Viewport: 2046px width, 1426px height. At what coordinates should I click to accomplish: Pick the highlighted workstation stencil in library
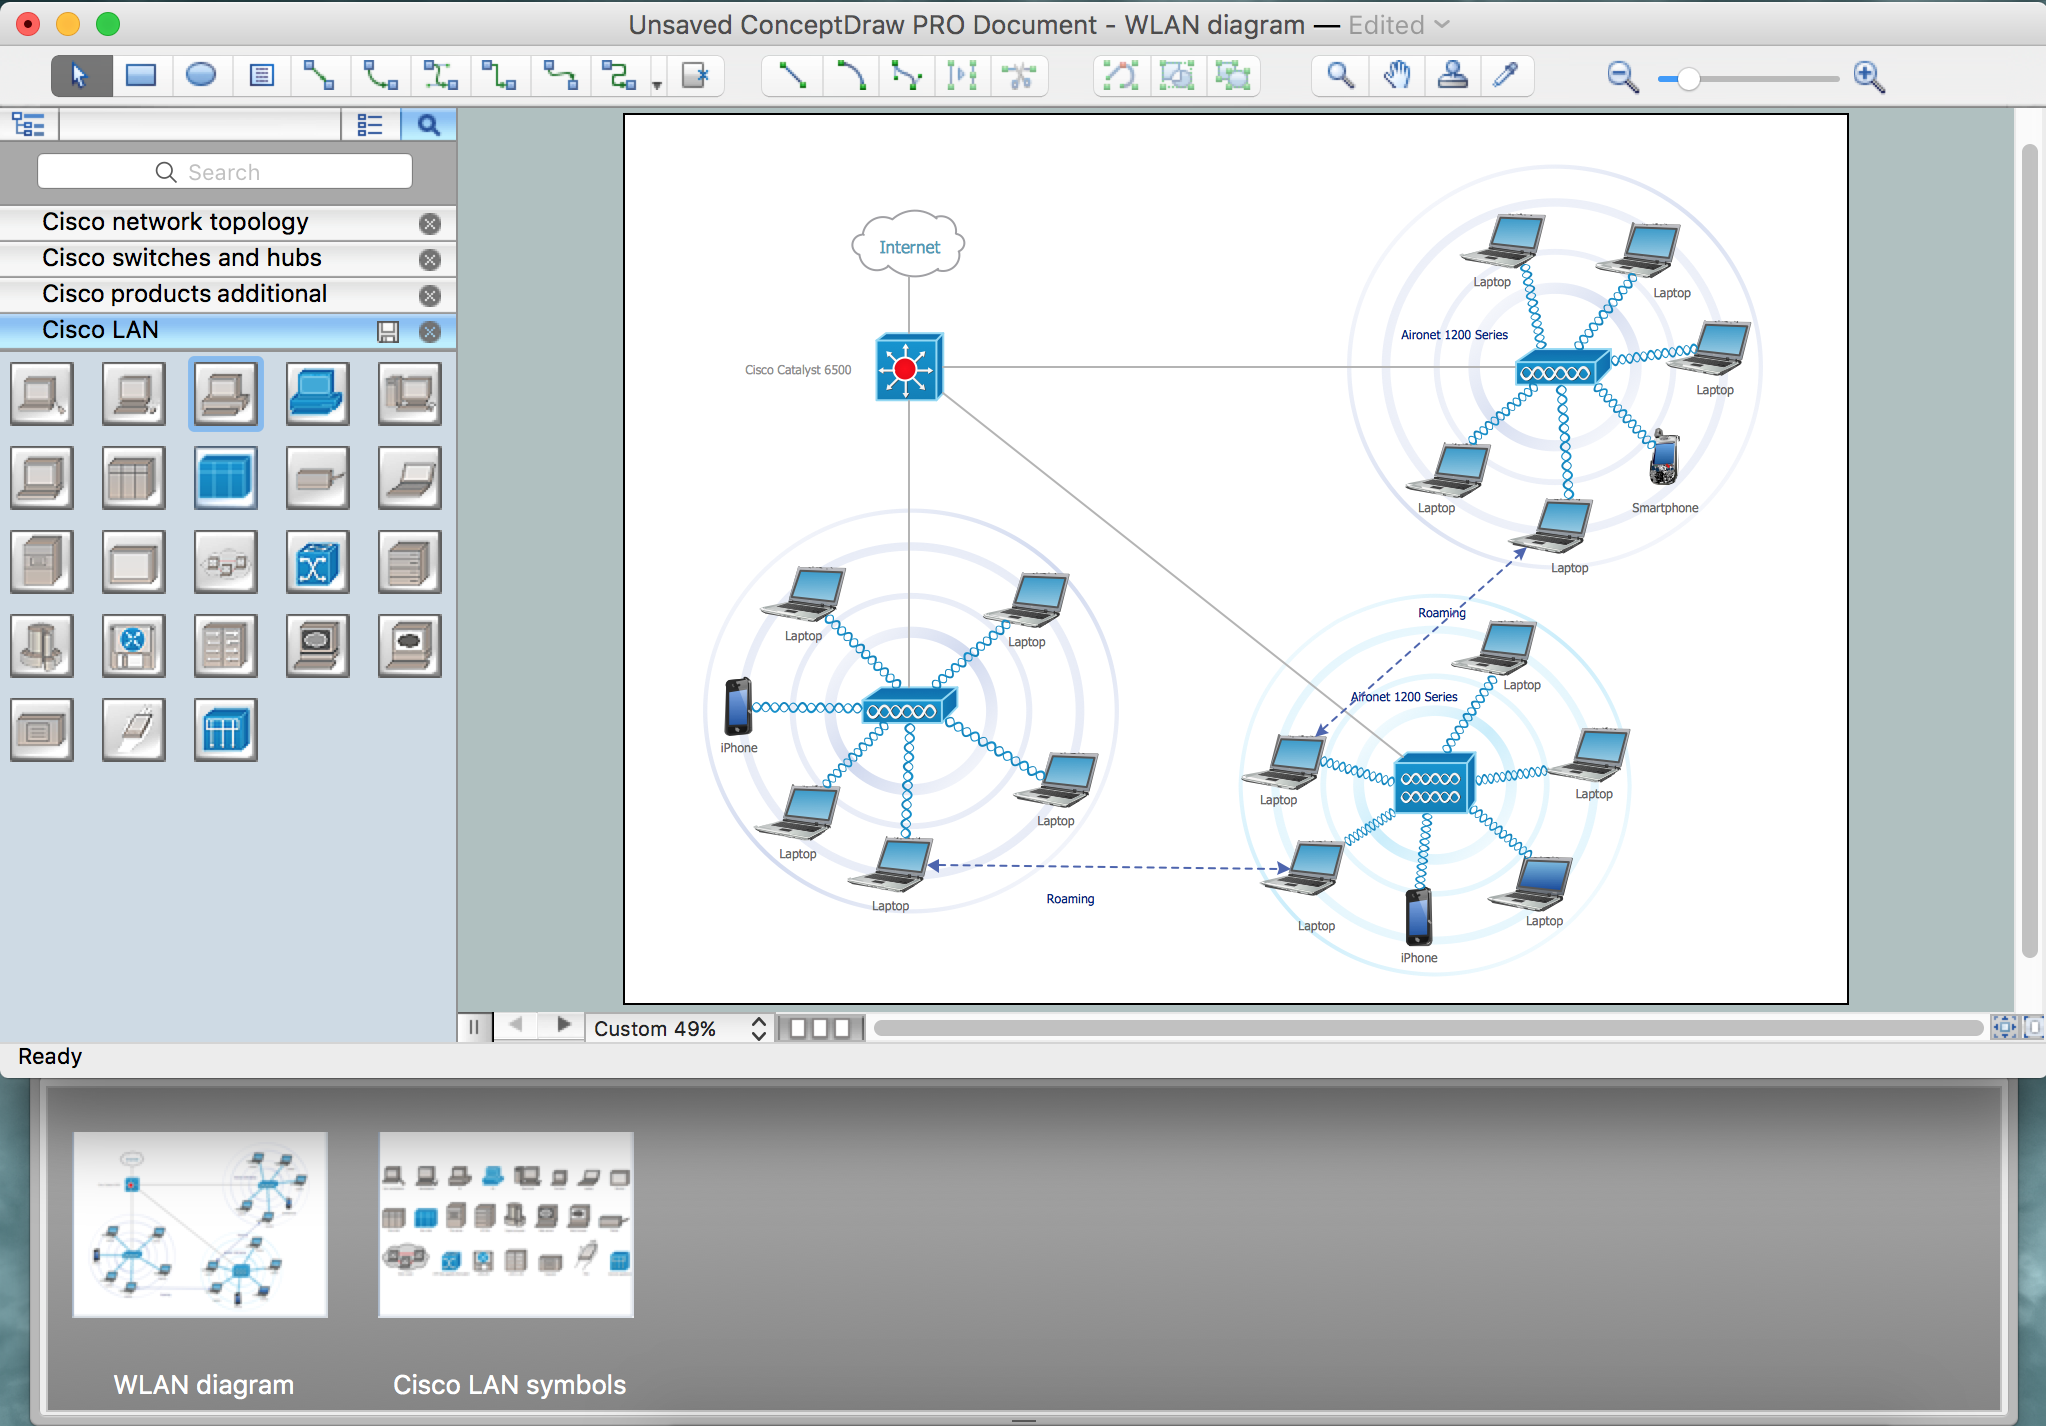point(226,394)
